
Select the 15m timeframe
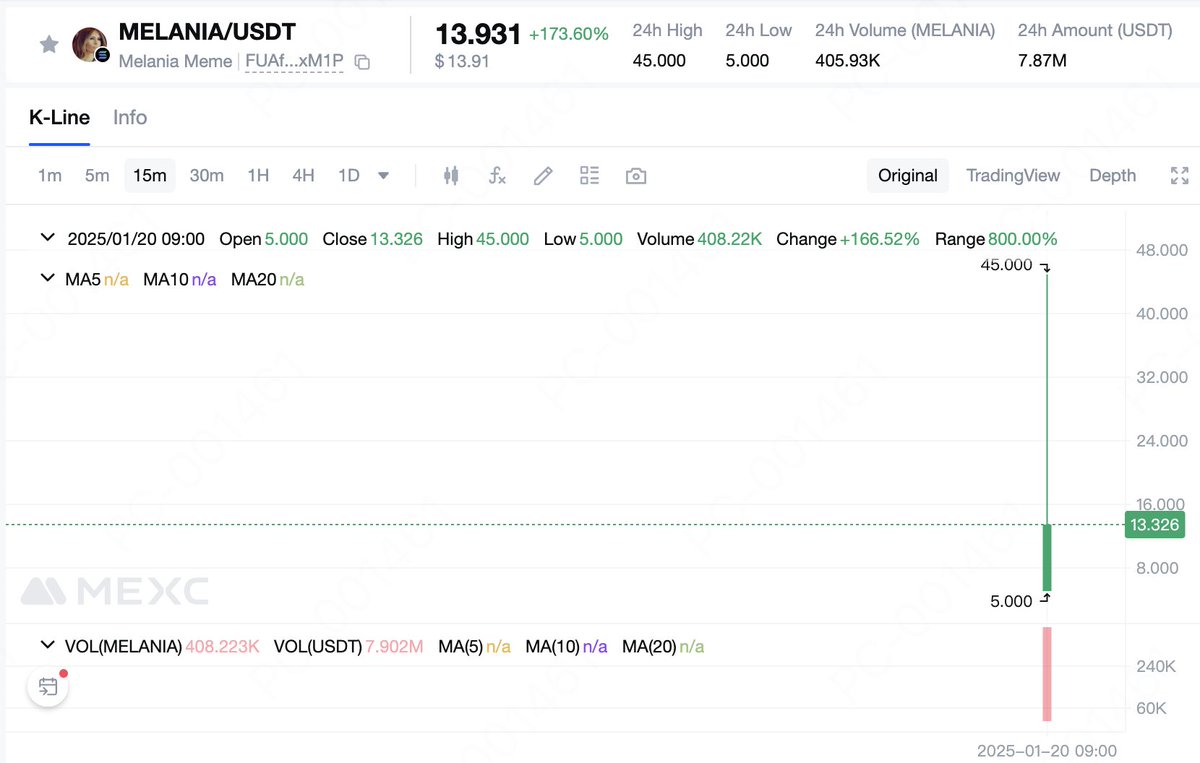point(150,176)
